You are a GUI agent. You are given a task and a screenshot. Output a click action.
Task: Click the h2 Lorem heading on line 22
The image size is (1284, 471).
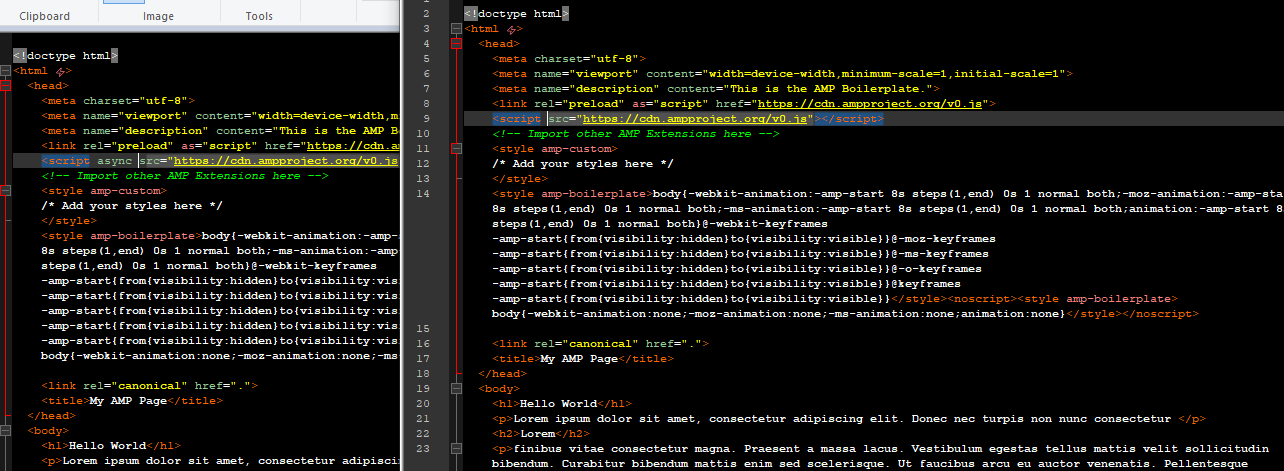[x=541, y=433]
